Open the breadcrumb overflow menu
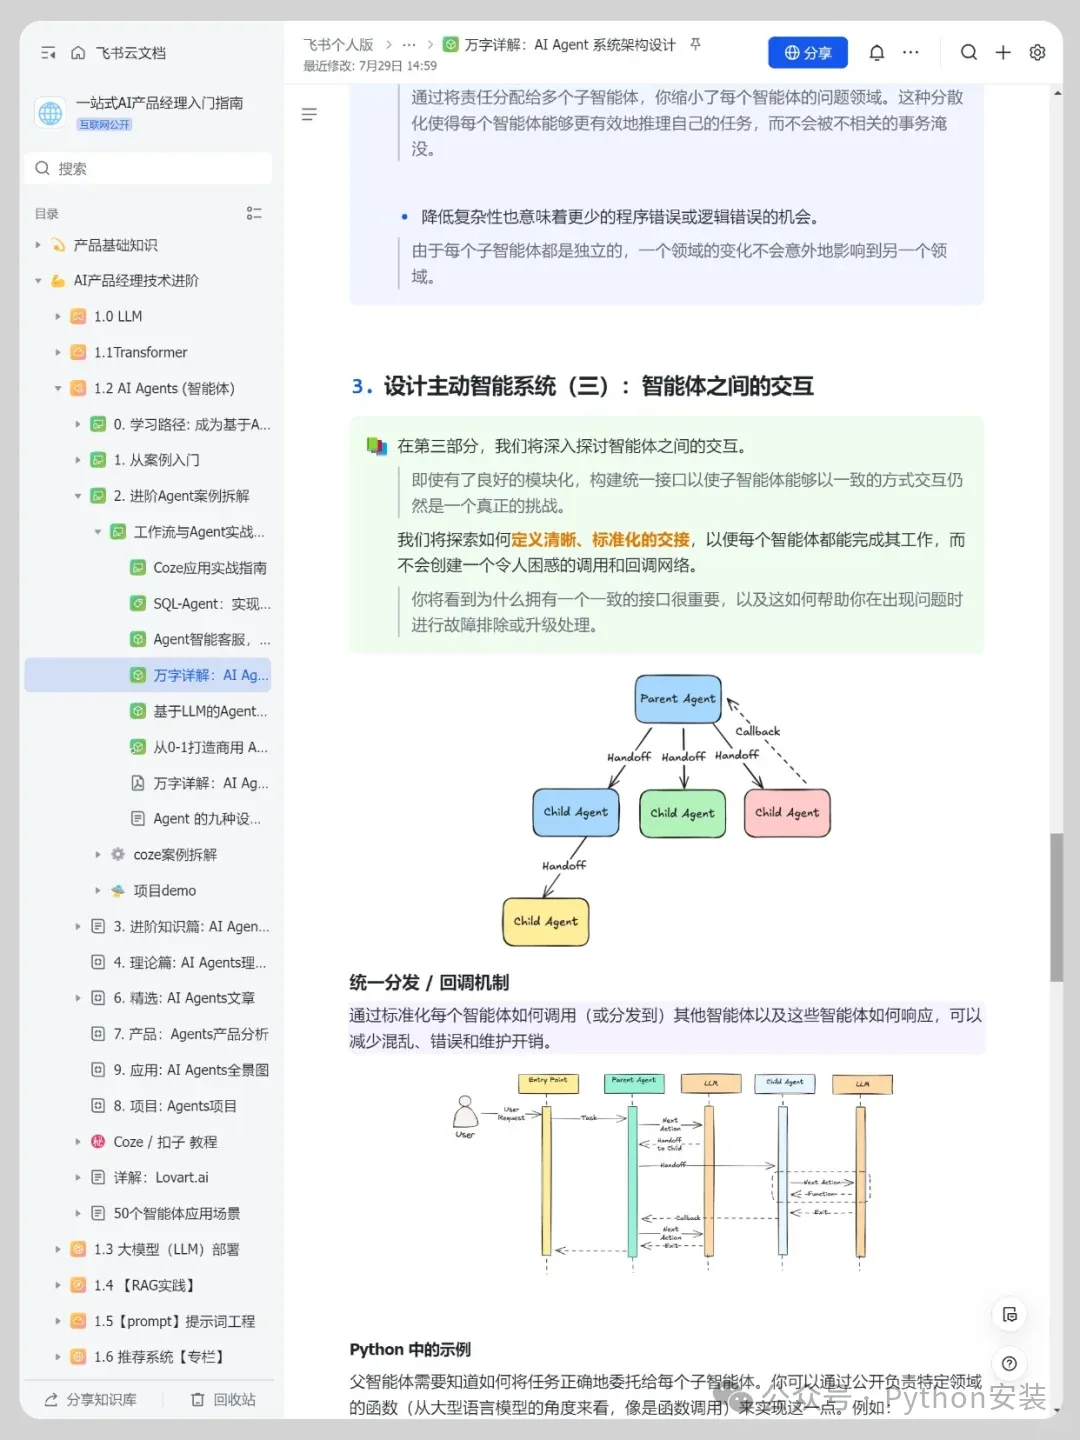 [x=408, y=45]
